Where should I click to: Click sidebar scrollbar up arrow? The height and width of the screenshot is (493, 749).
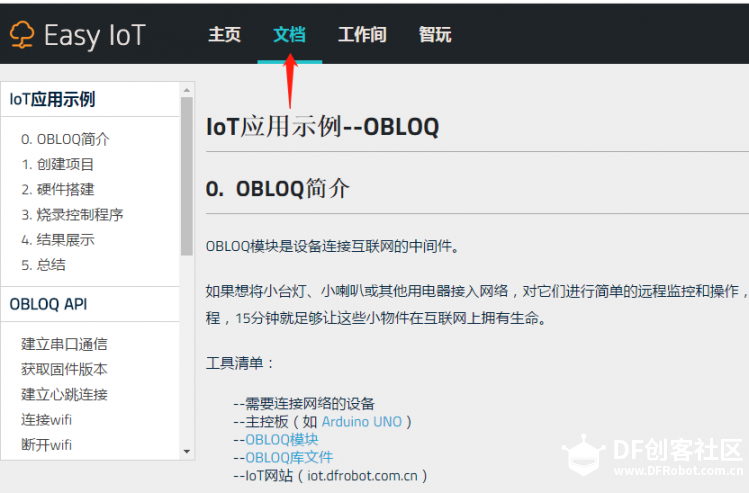[187, 90]
